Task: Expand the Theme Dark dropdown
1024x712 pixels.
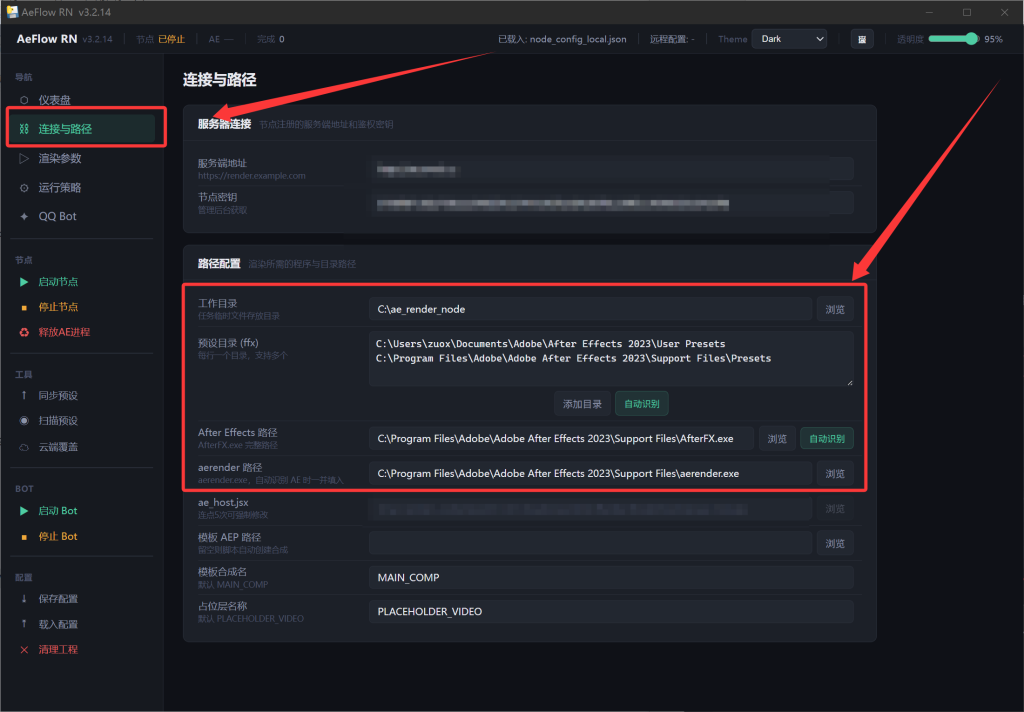Action: pos(790,39)
